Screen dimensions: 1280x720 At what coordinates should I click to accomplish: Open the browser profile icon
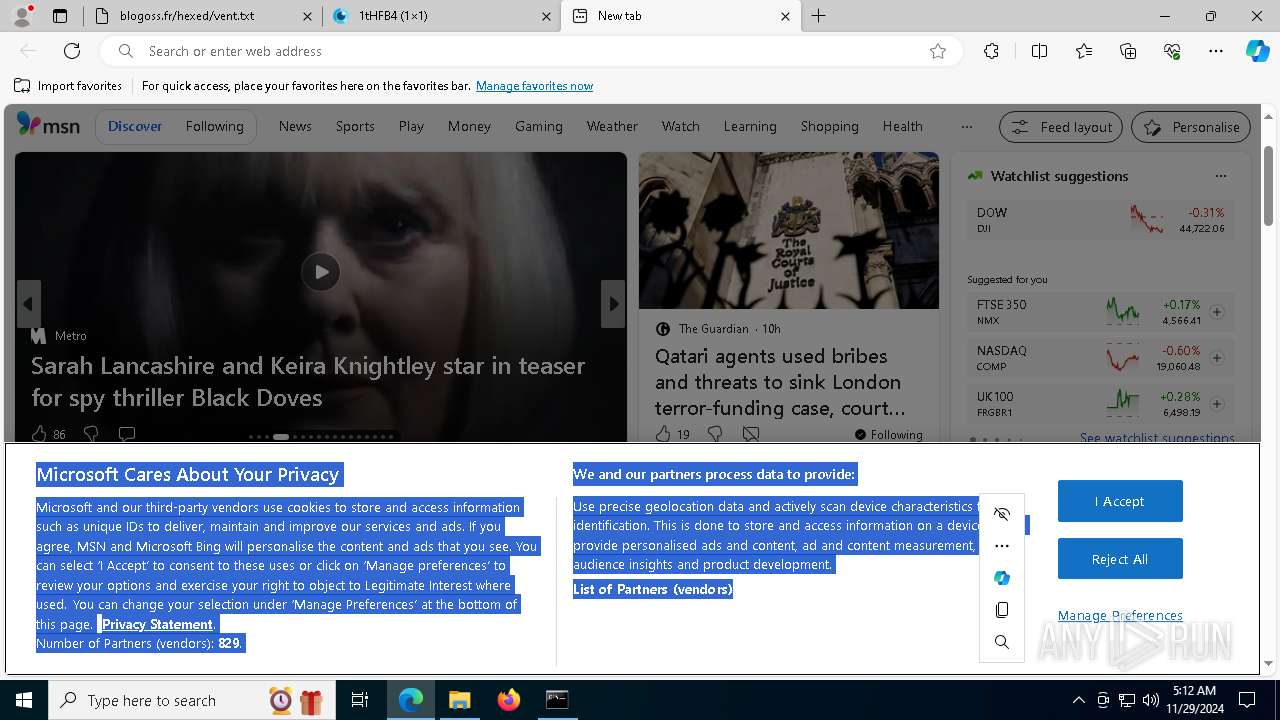[22, 16]
